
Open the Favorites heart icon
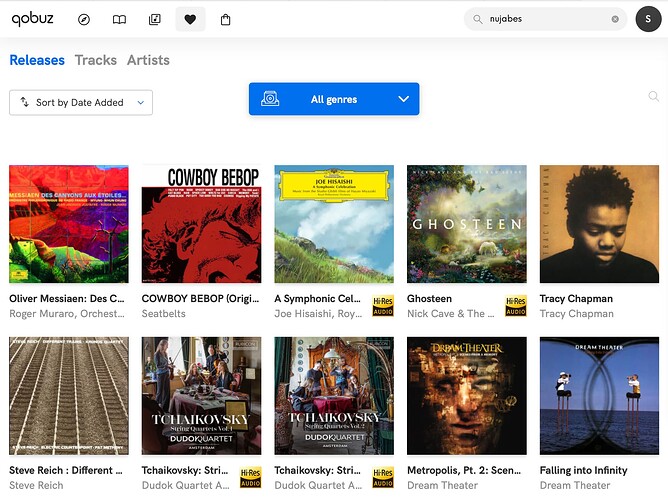(190, 20)
